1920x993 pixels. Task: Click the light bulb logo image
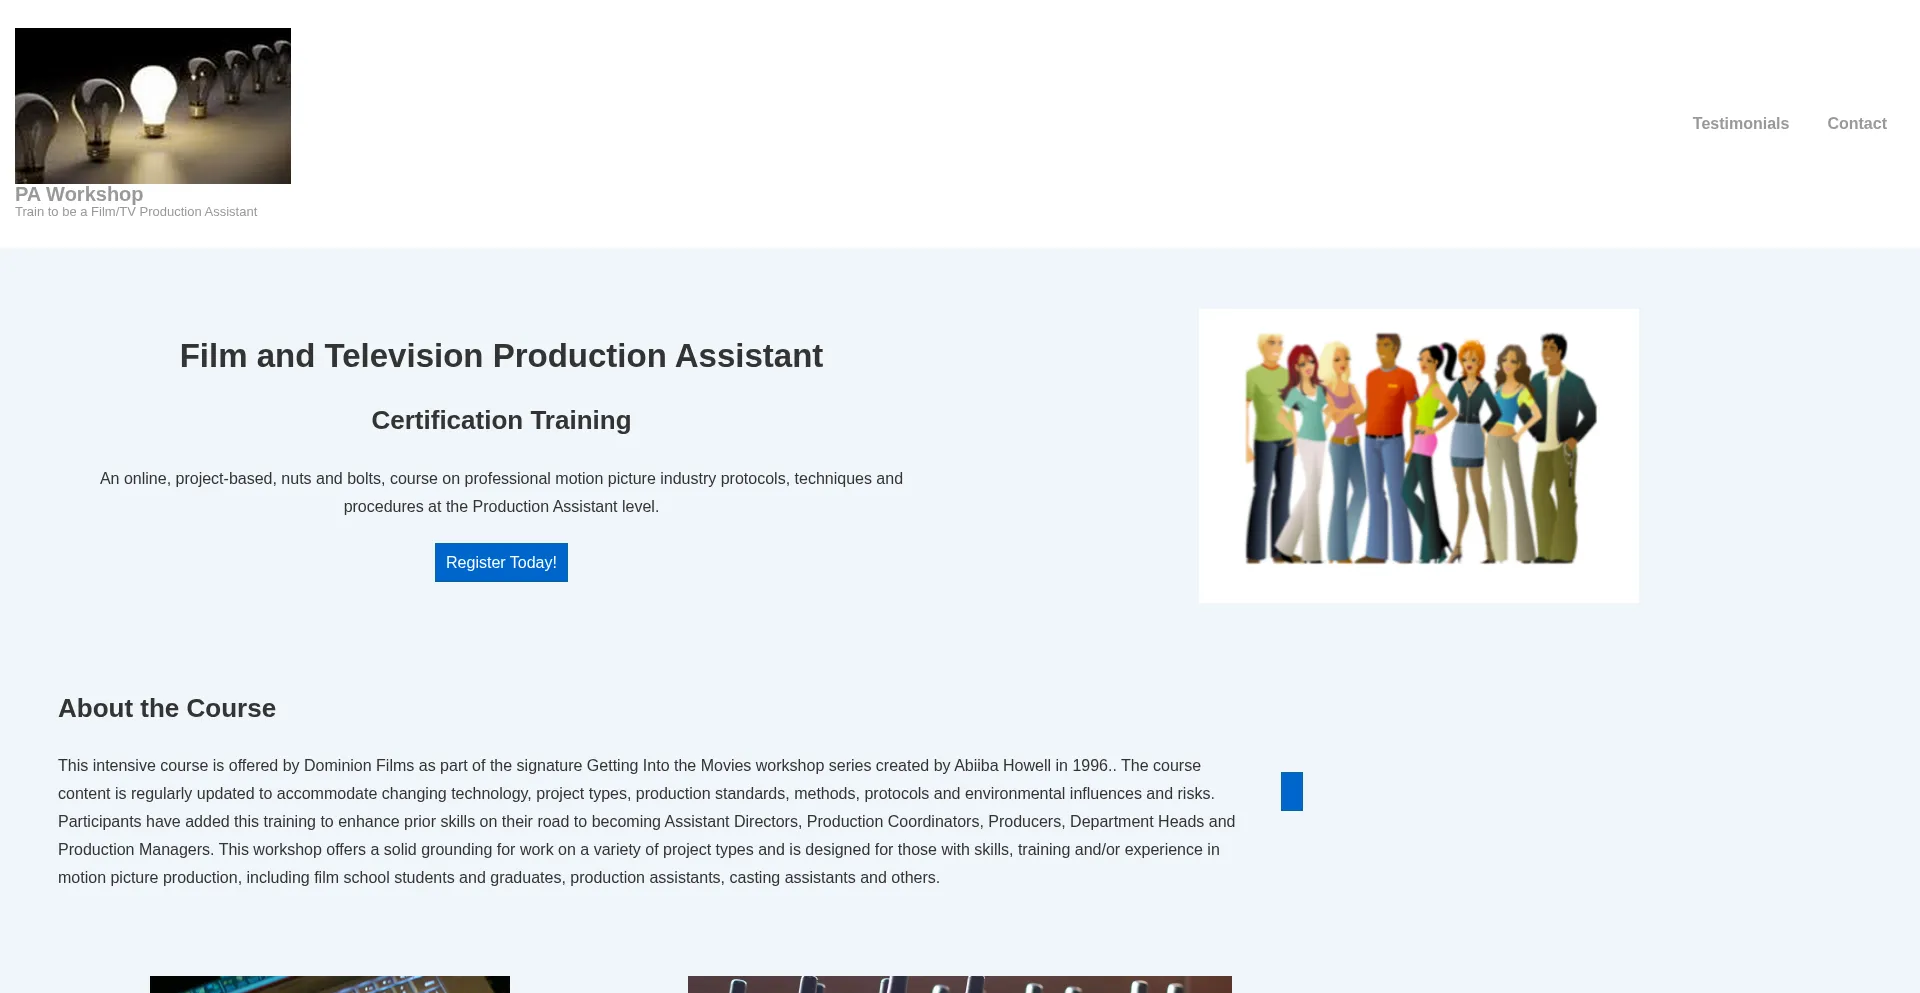pyautogui.click(x=152, y=106)
